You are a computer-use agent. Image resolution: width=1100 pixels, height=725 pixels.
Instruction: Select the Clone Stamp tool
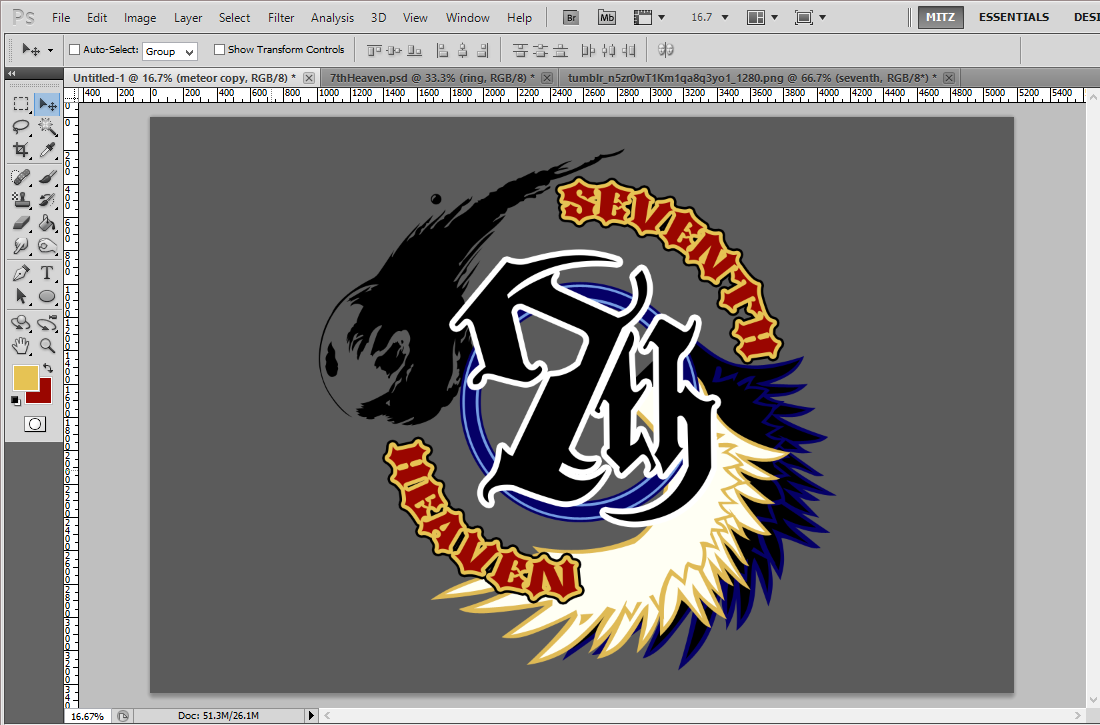21,200
